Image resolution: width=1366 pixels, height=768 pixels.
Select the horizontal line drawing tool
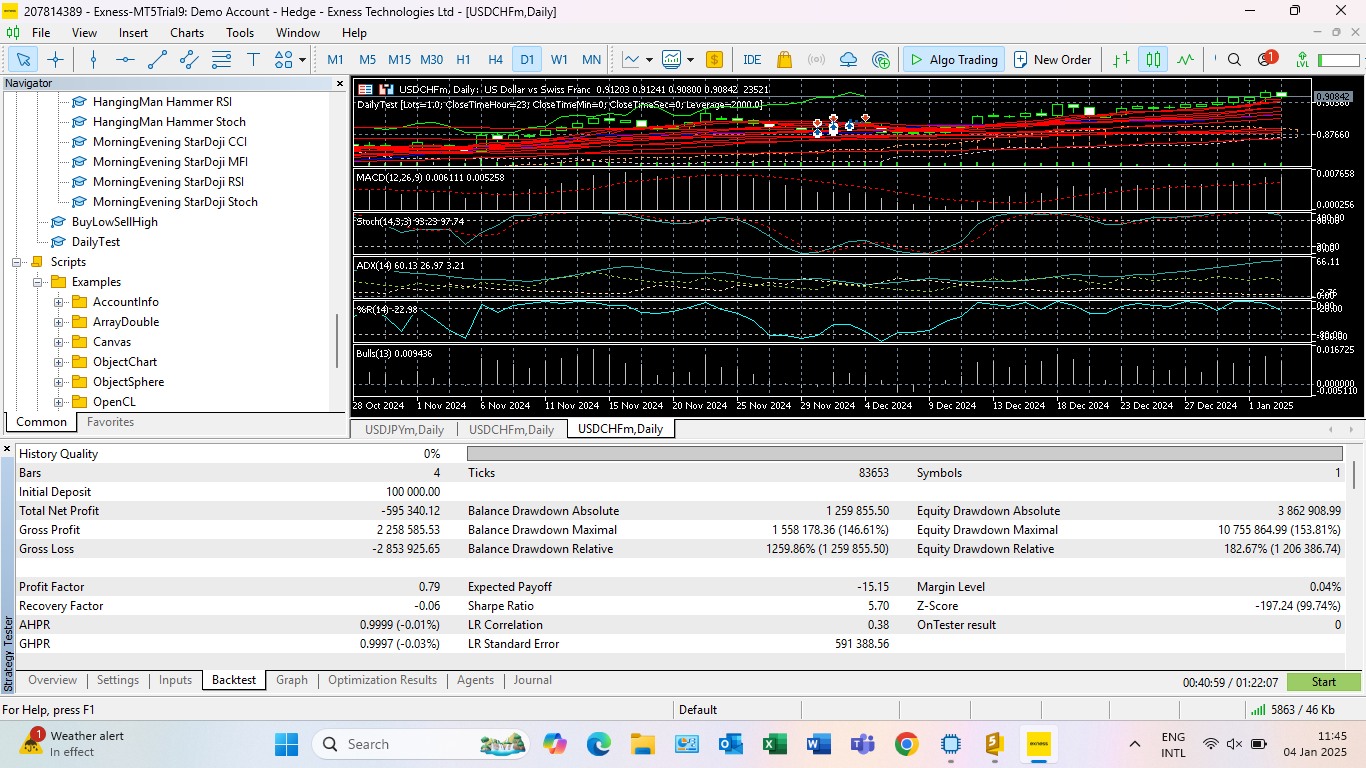pos(125,60)
